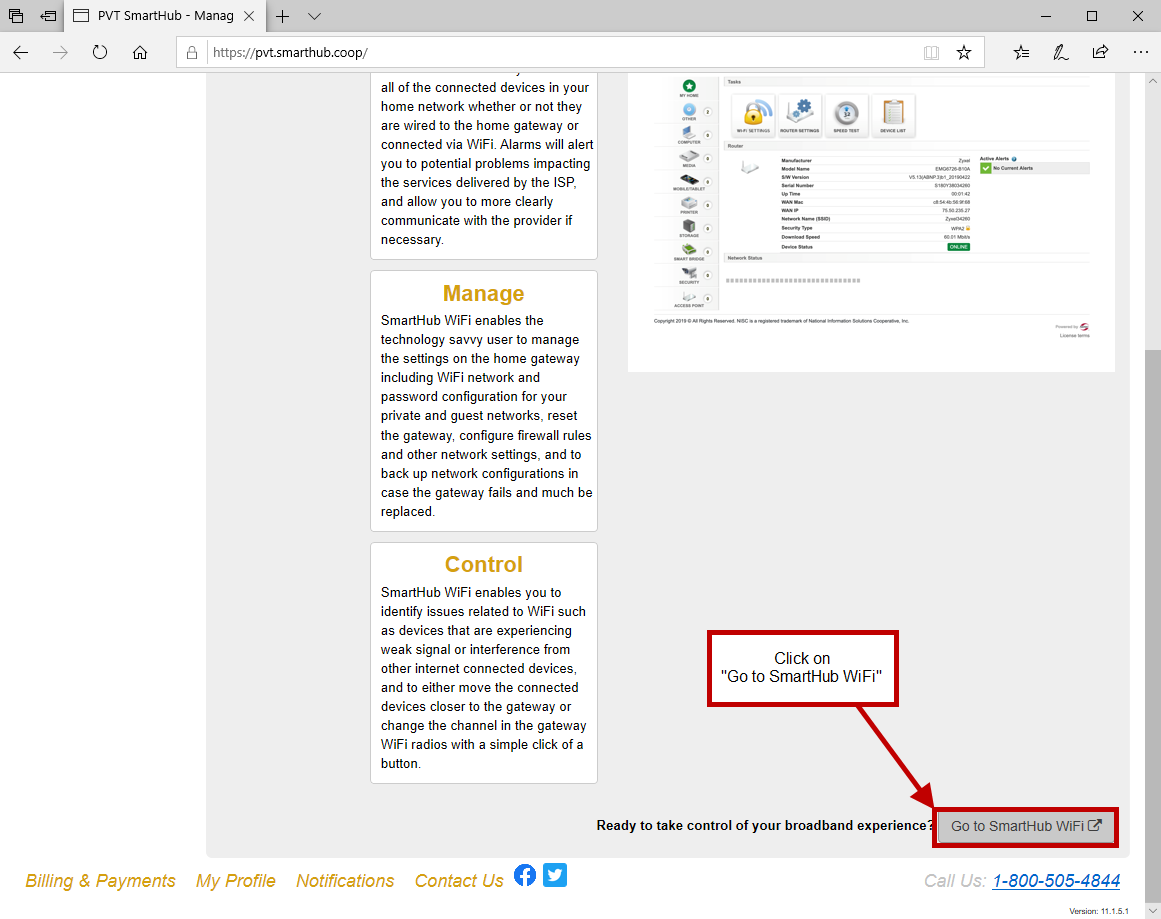This screenshot has height=919, width=1161.
Task: Click the SmartHub WiFi dashboard preview image
Action: tap(871, 222)
